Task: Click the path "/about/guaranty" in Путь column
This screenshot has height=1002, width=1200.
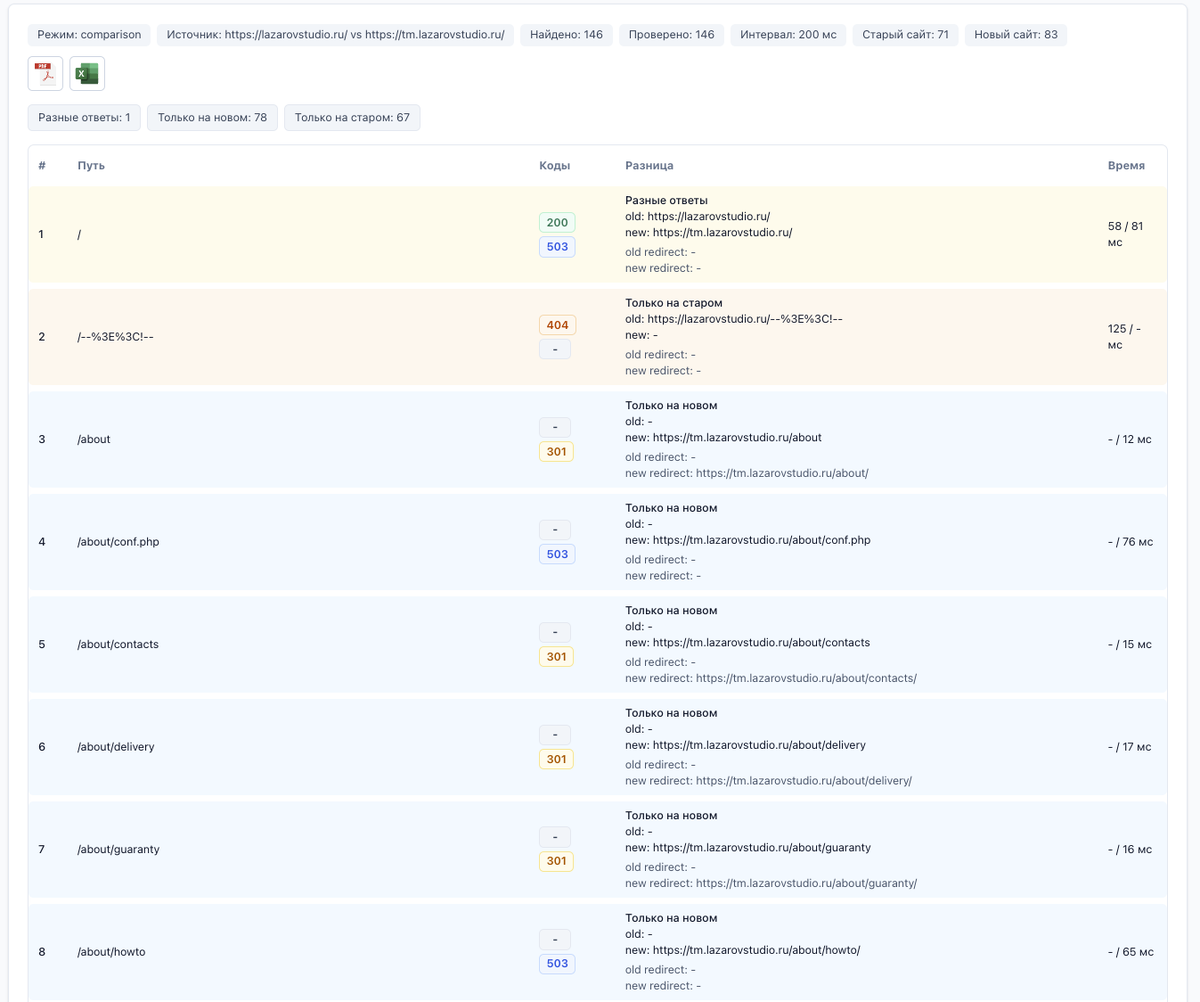Action: point(118,849)
